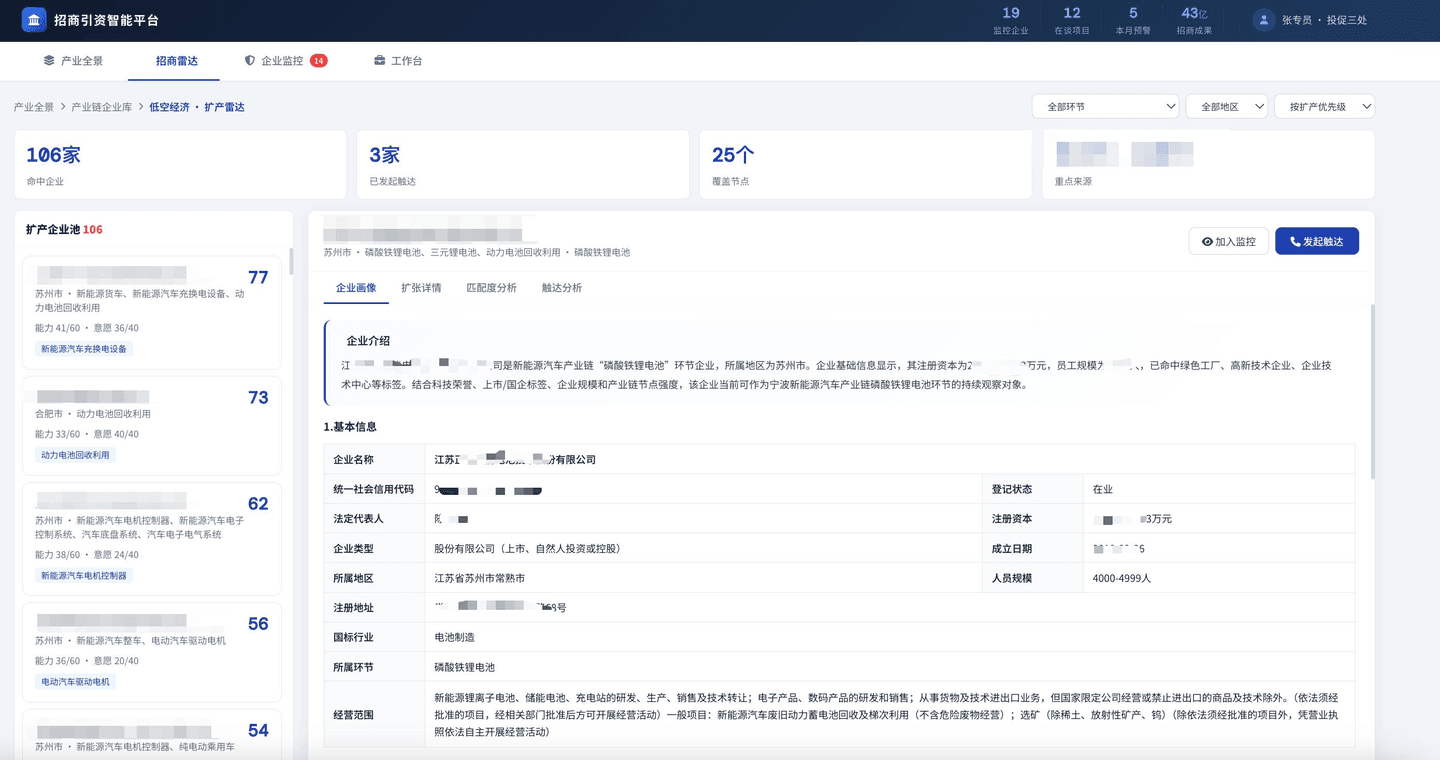Click the shield icon beside 企业监控
The height and width of the screenshot is (760, 1440).
coord(250,61)
